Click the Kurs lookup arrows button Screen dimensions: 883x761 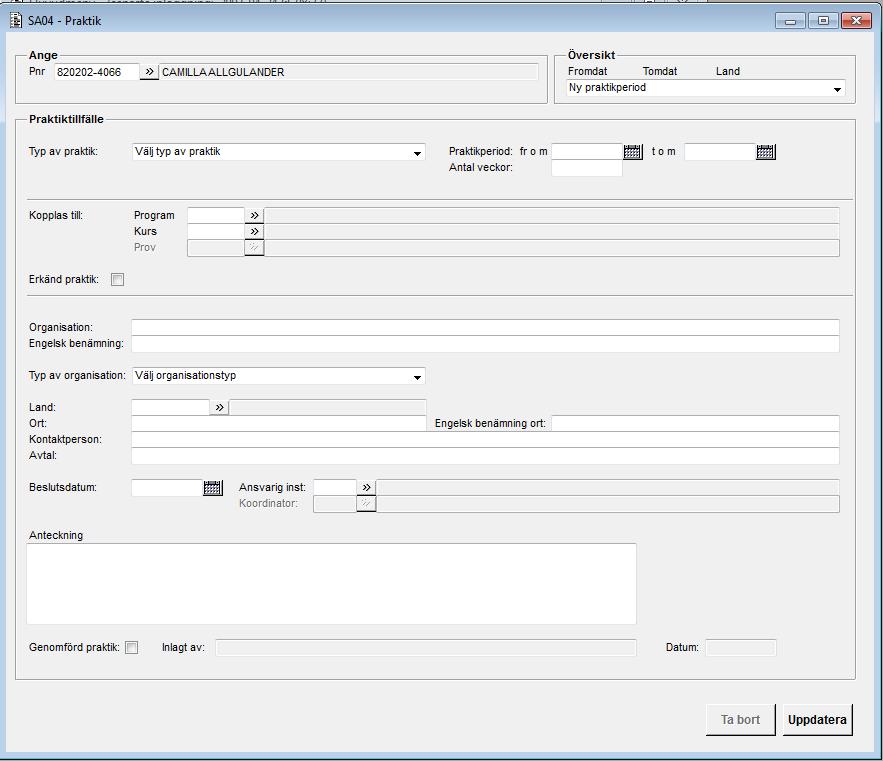[x=255, y=232]
